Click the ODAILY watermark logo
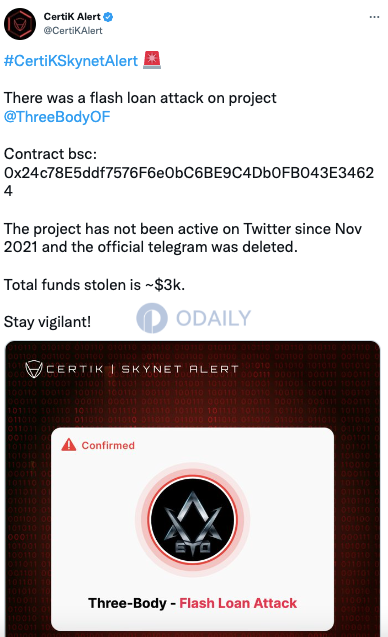The width and height of the screenshot is (388, 637). tap(152, 318)
